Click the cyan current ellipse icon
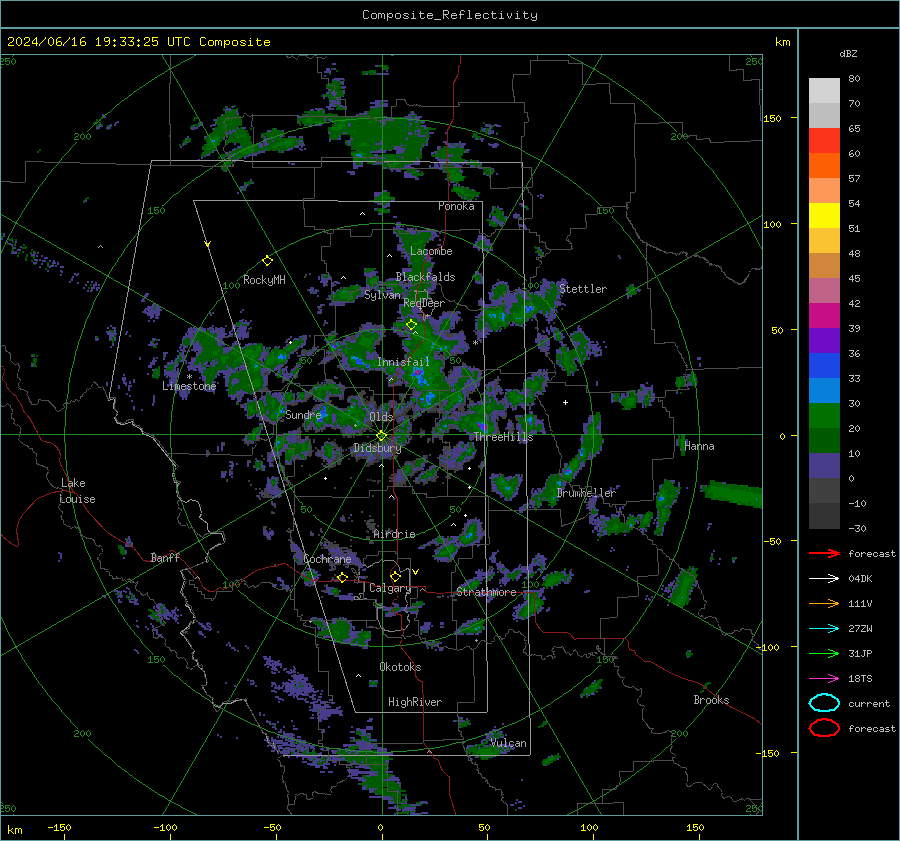The height and width of the screenshot is (841, 900). [824, 703]
